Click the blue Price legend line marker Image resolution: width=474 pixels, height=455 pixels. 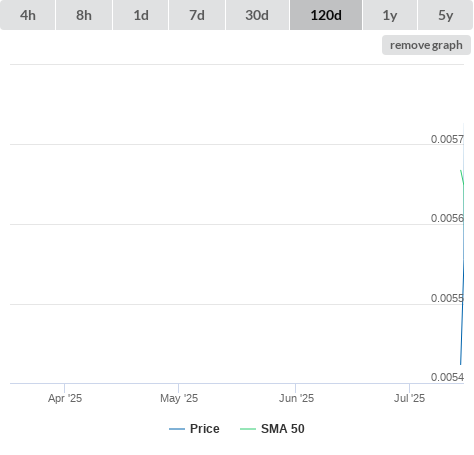177,429
